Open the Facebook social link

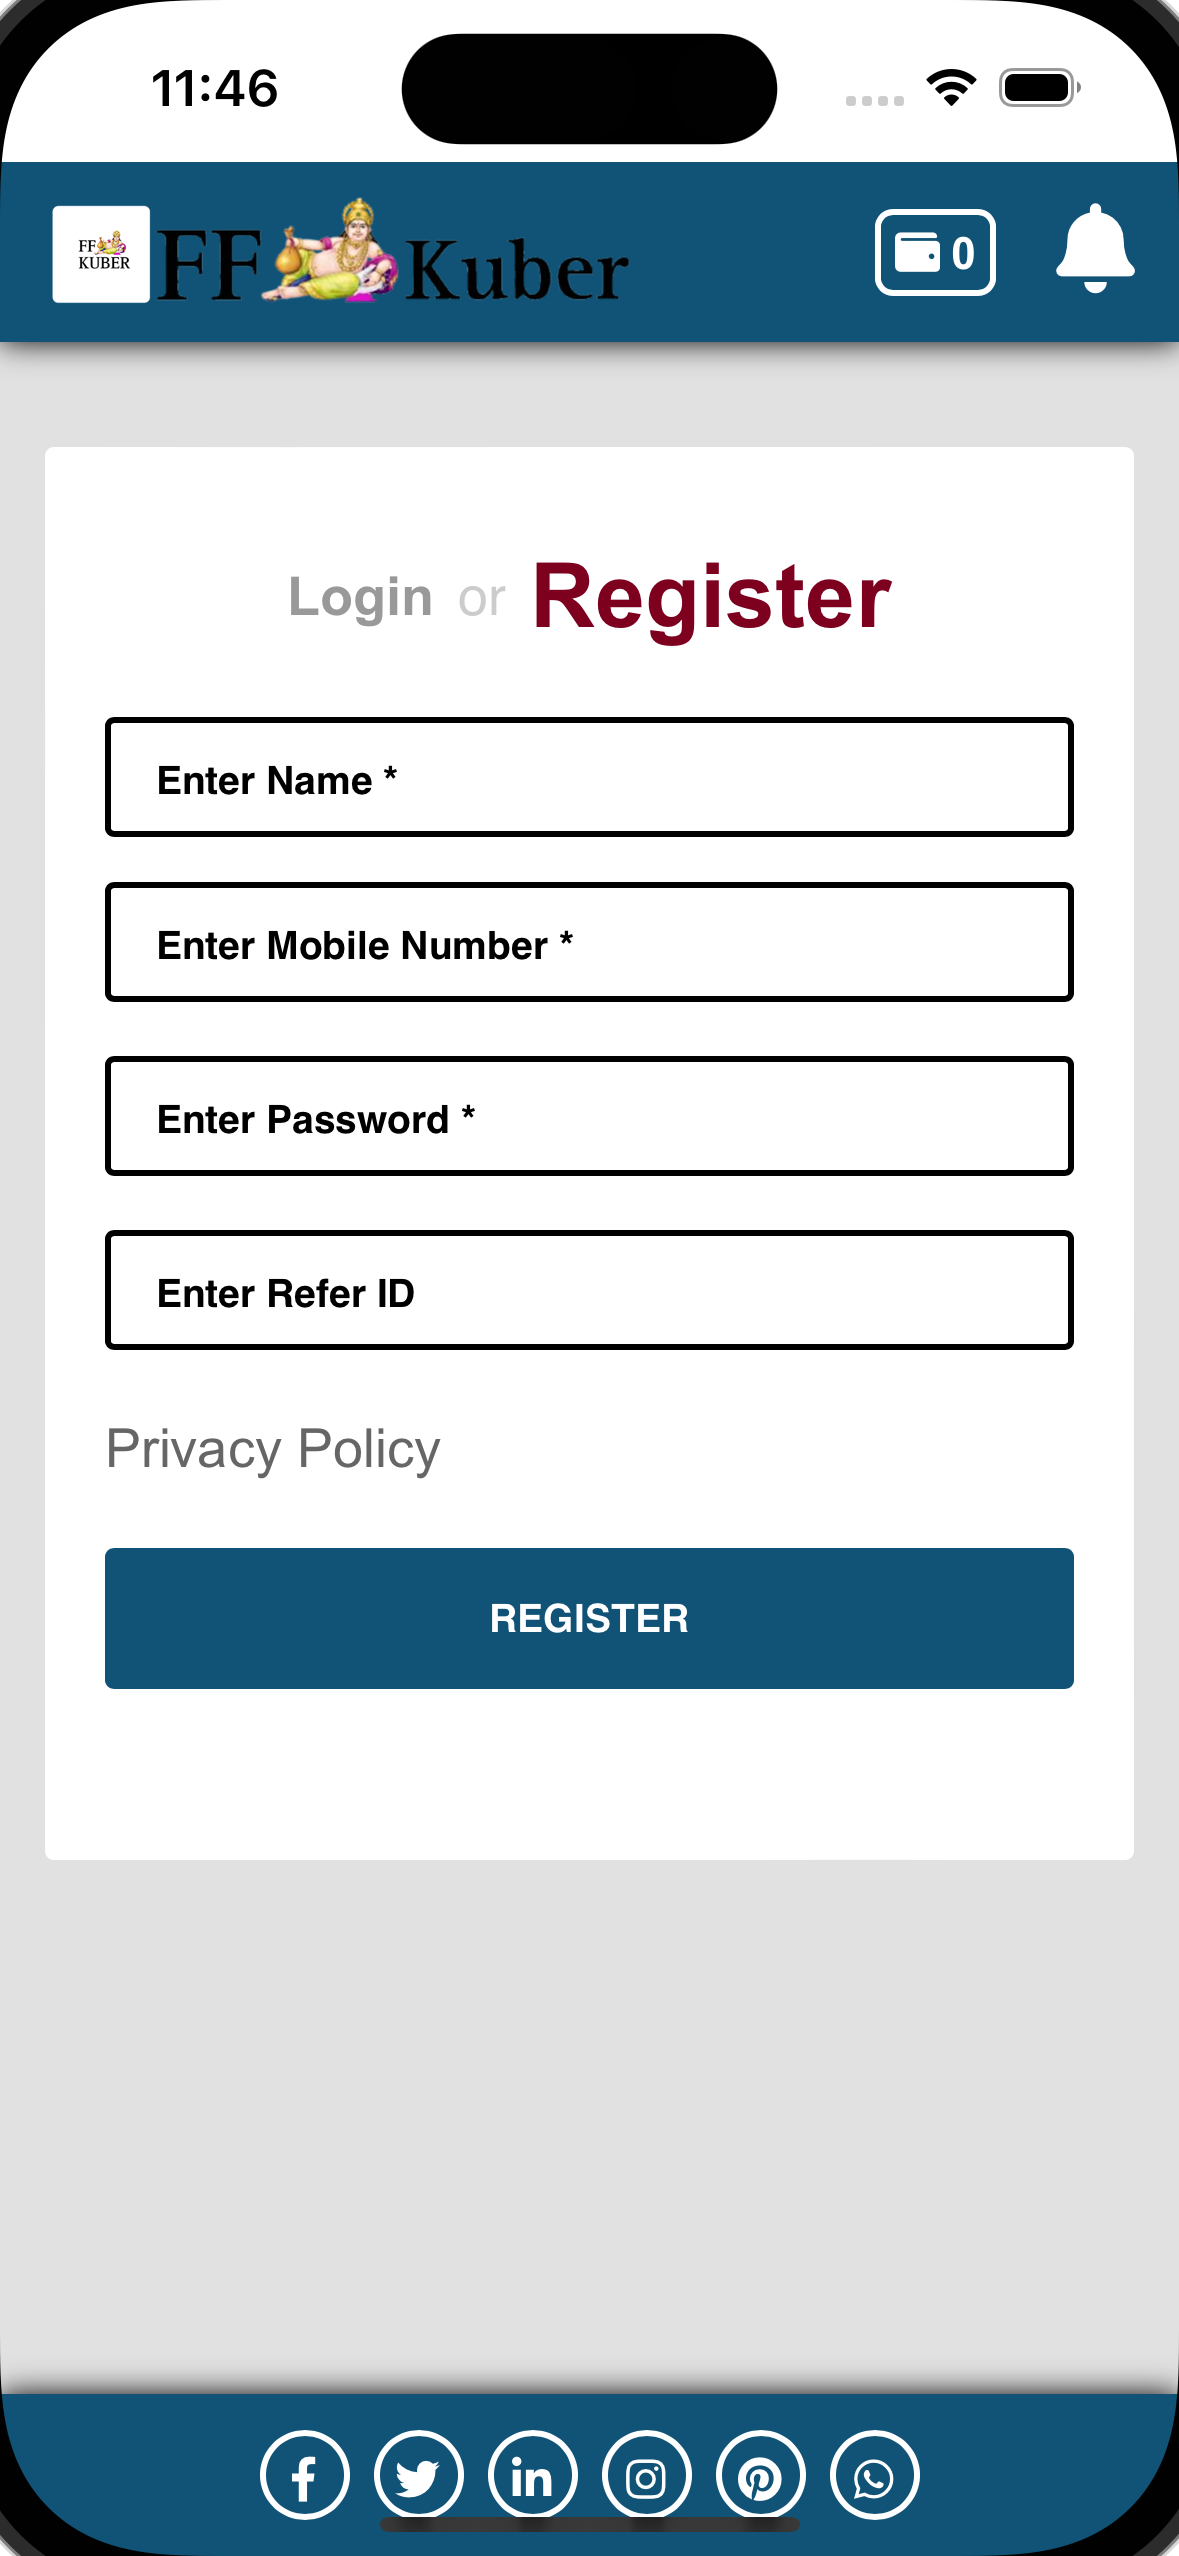point(305,2475)
